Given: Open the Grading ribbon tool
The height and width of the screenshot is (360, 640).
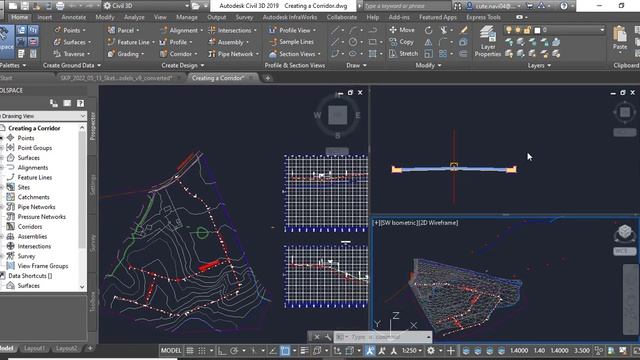Looking at the screenshot, I should pos(125,54).
